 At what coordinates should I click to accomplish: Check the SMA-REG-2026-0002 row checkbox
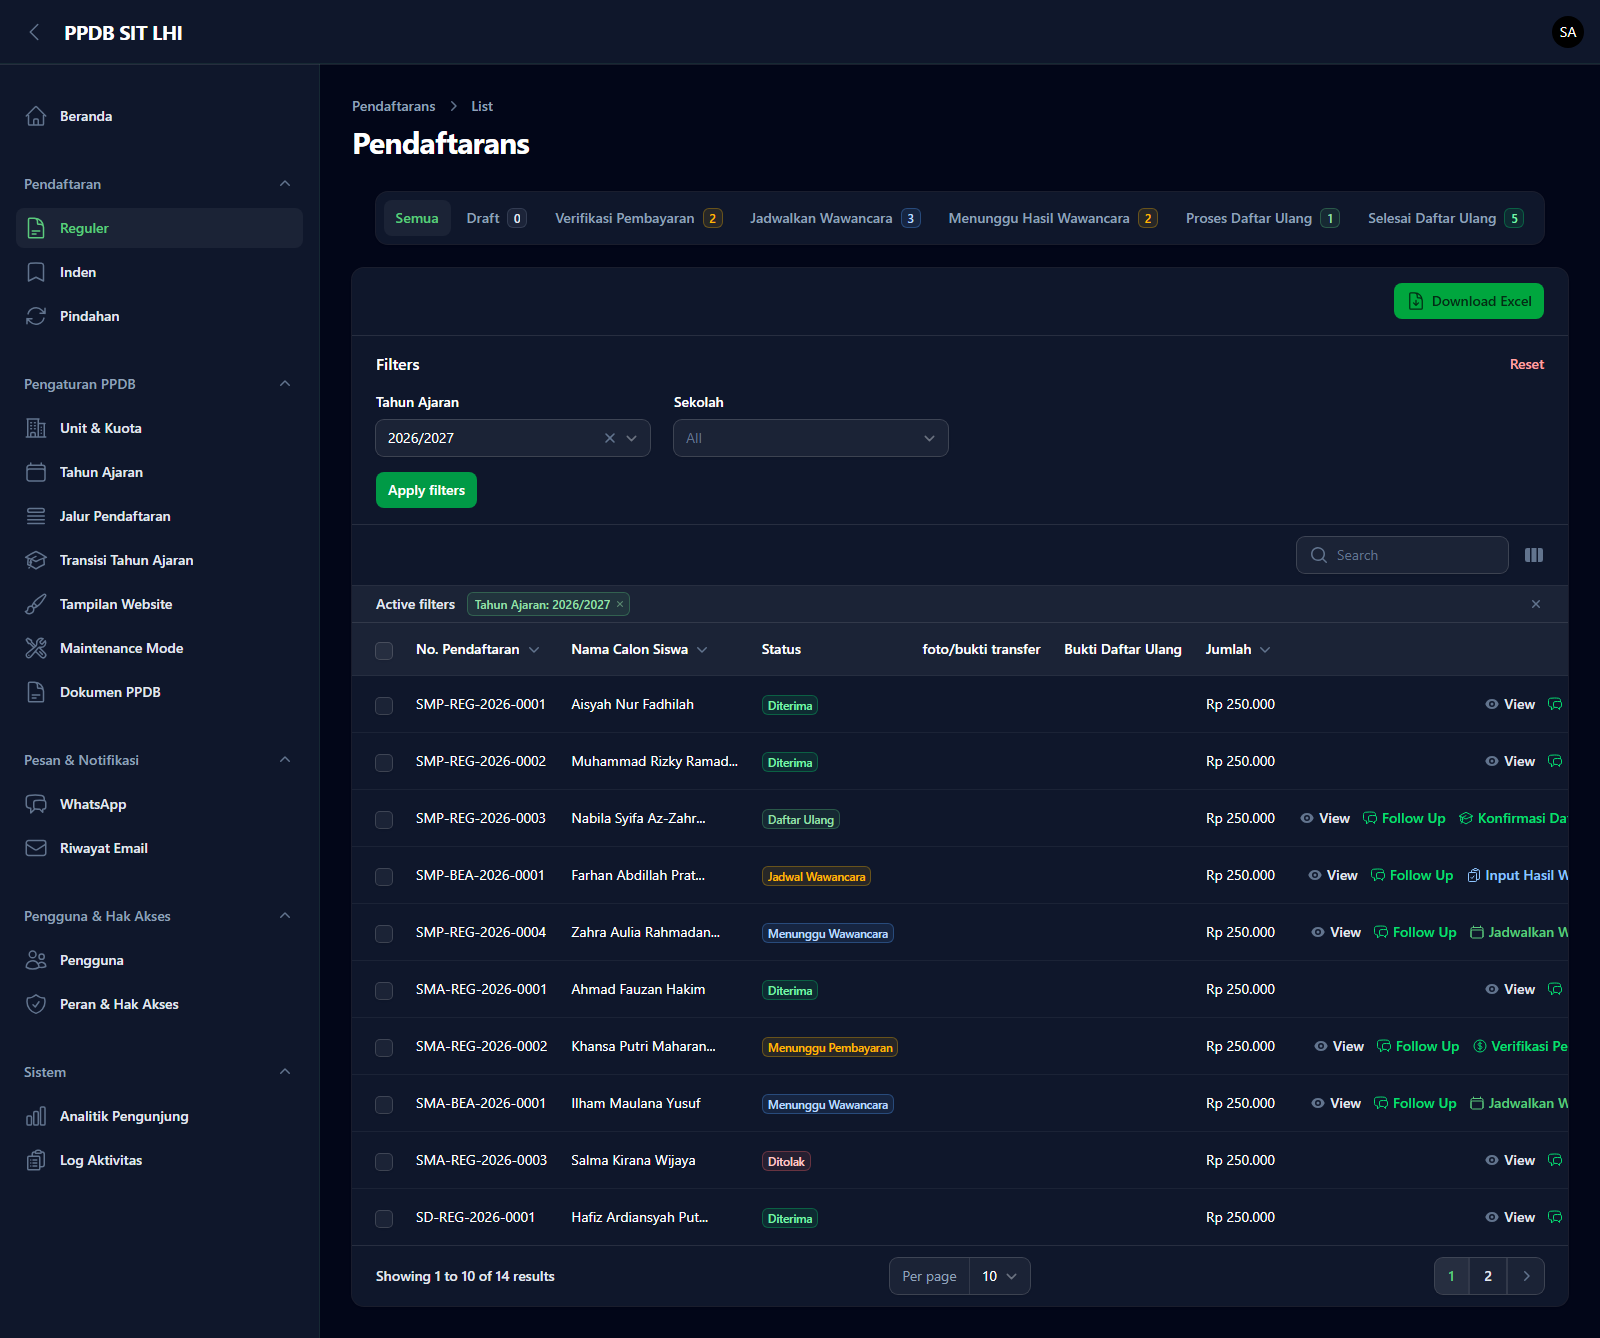(384, 1047)
